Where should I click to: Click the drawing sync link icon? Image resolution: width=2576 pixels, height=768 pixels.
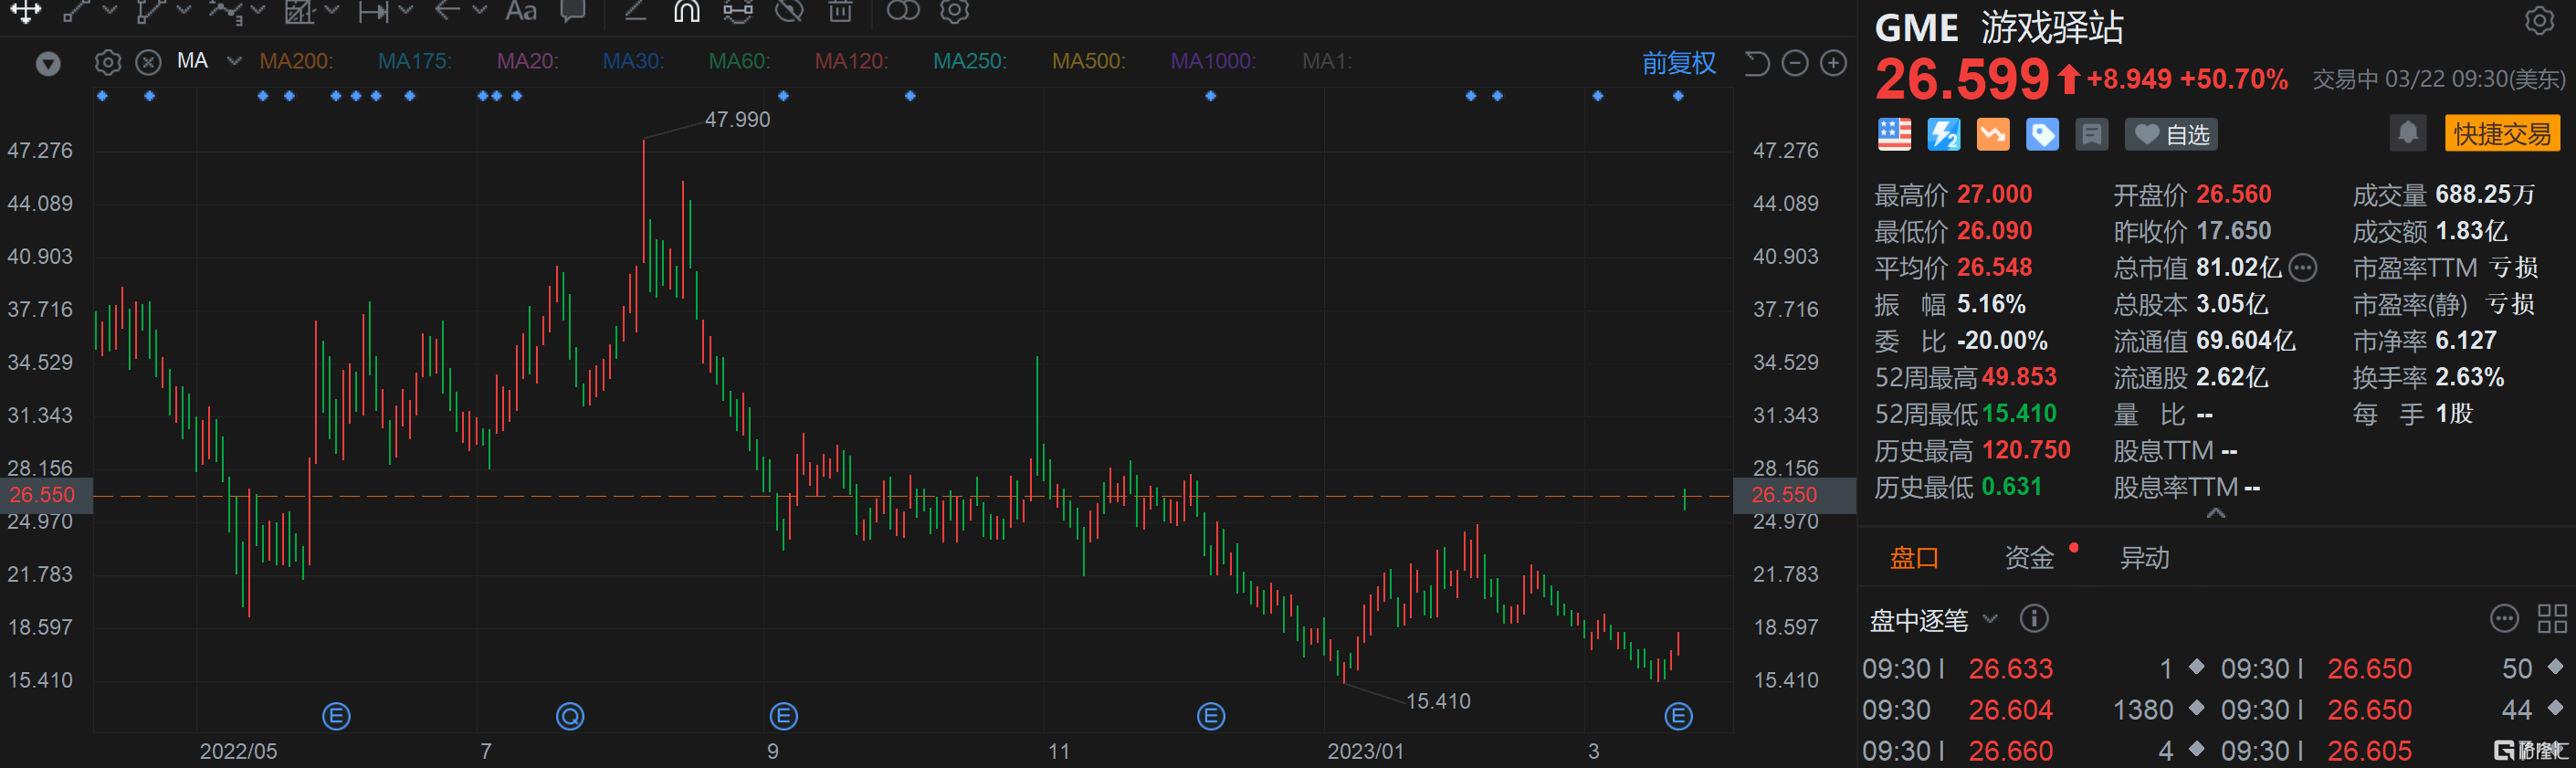(x=738, y=11)
